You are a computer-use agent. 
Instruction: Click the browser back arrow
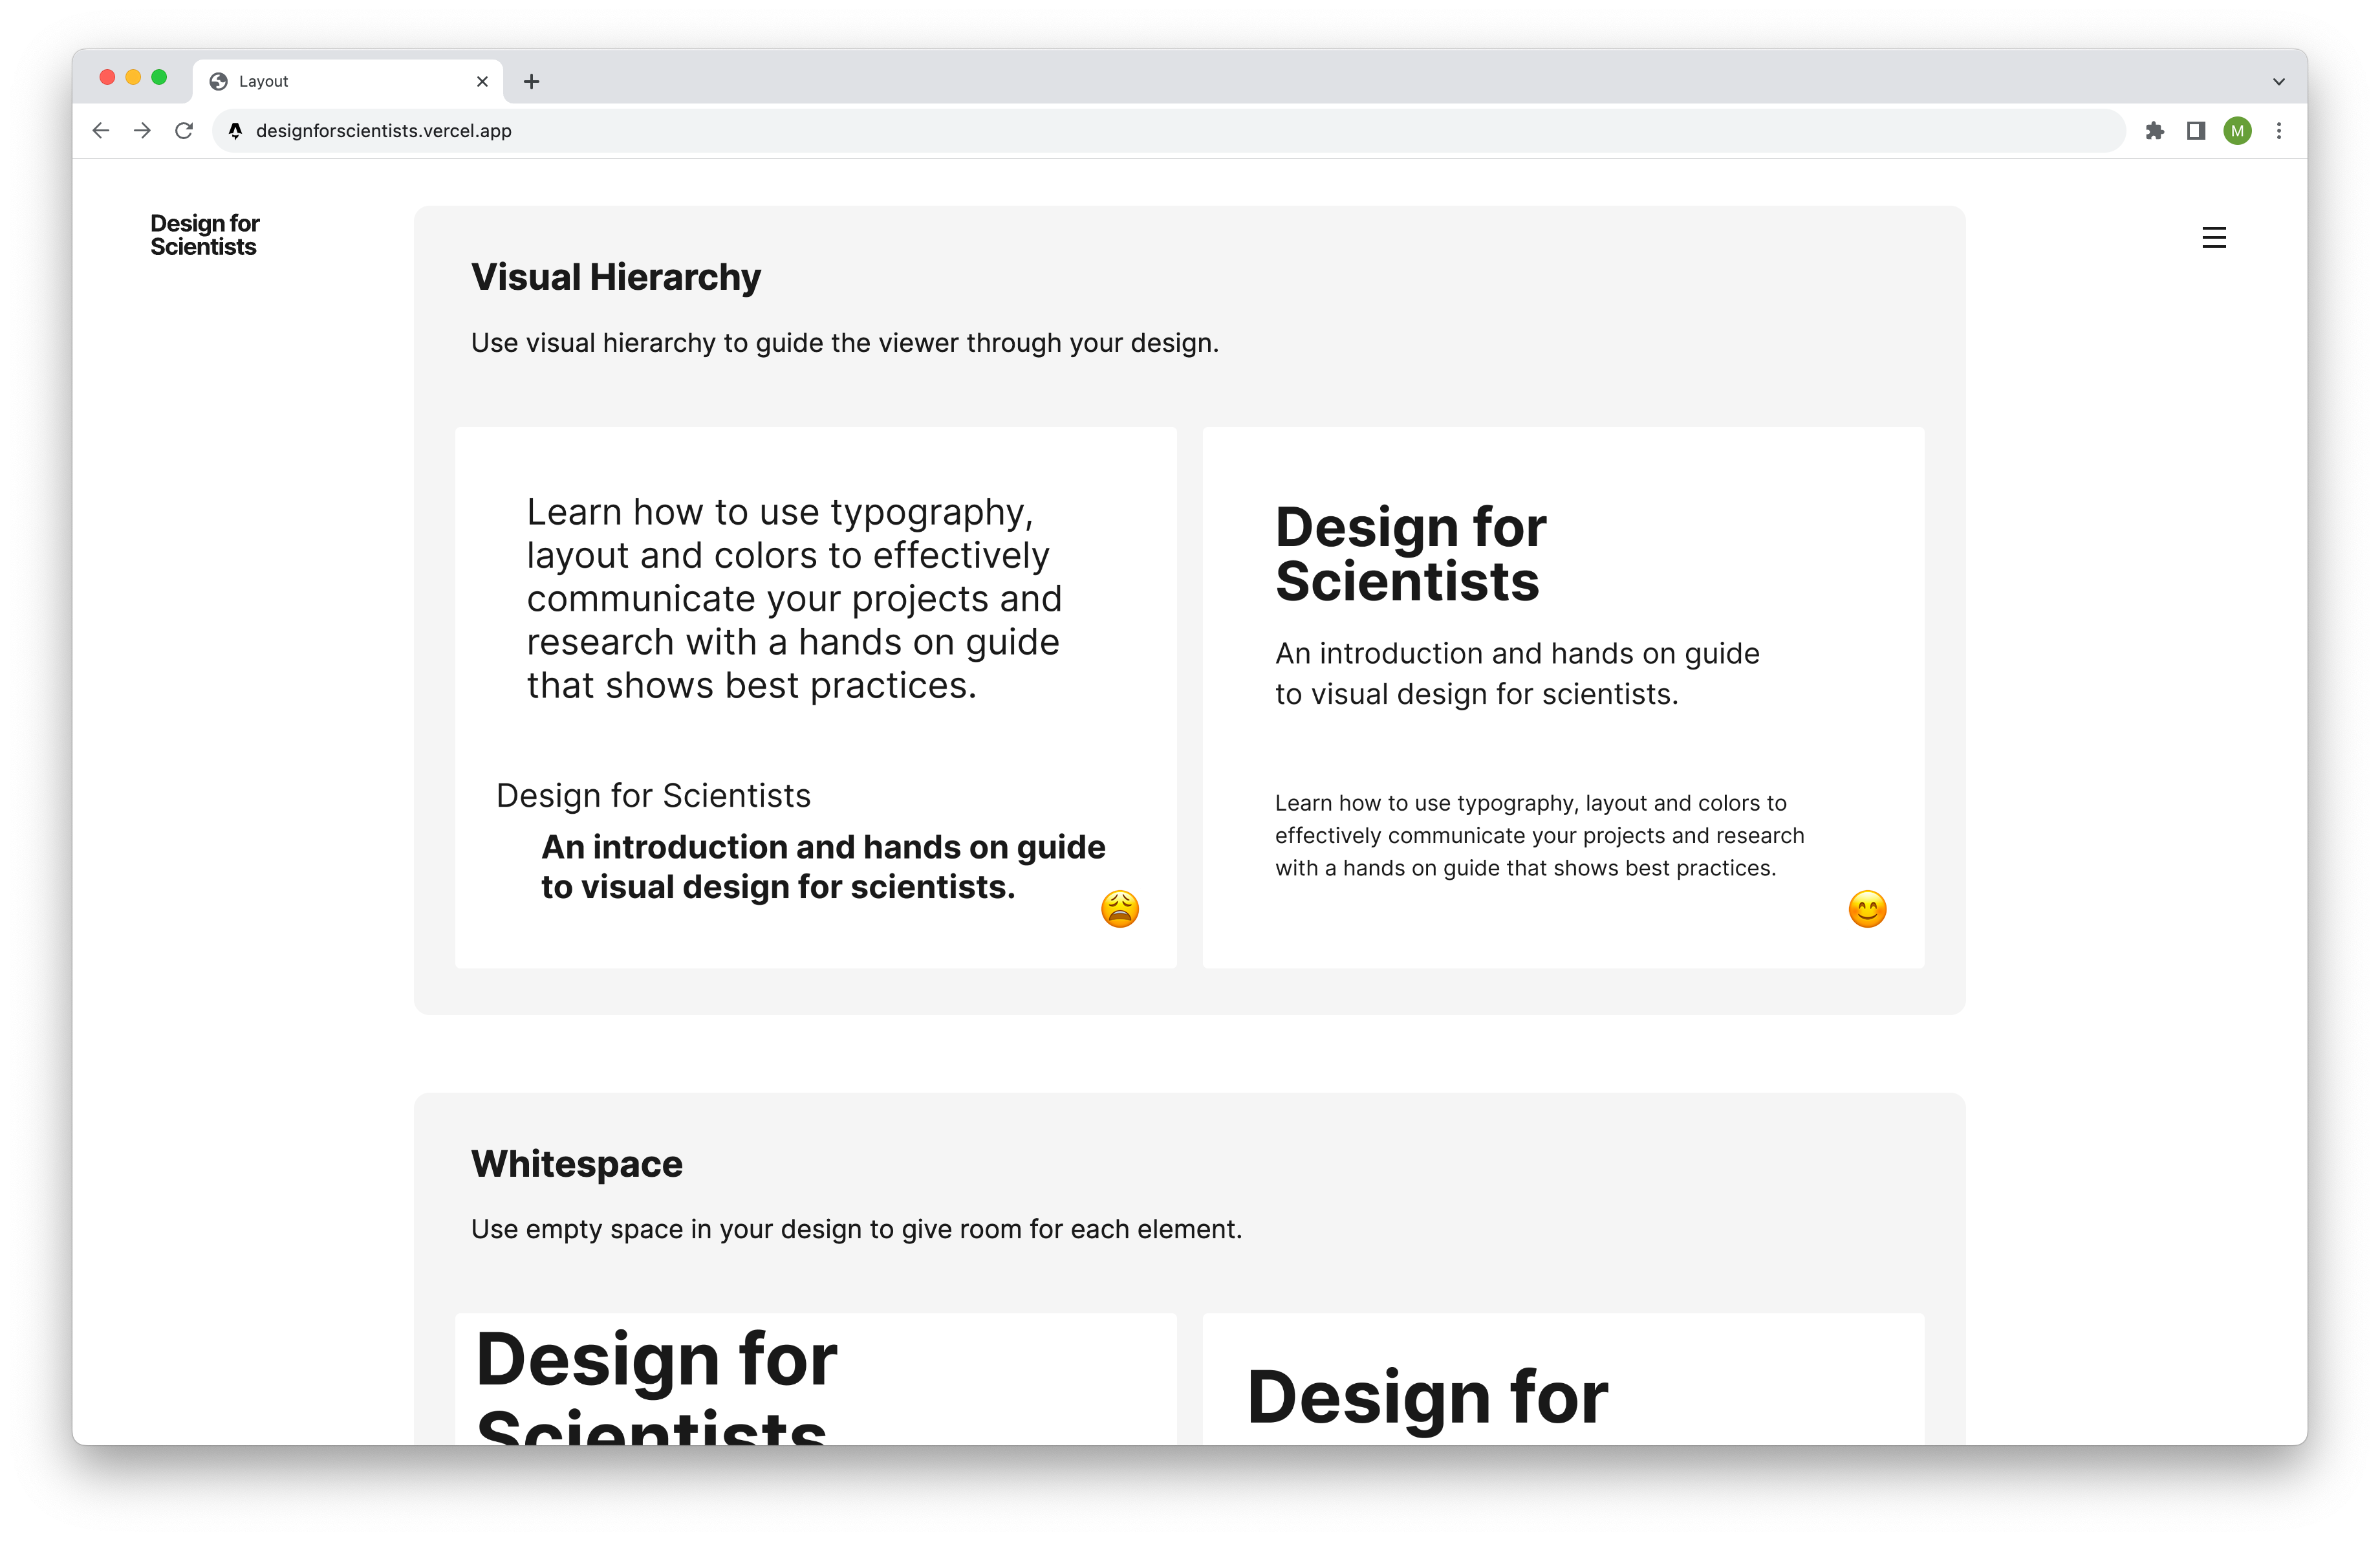click(101, 131)
